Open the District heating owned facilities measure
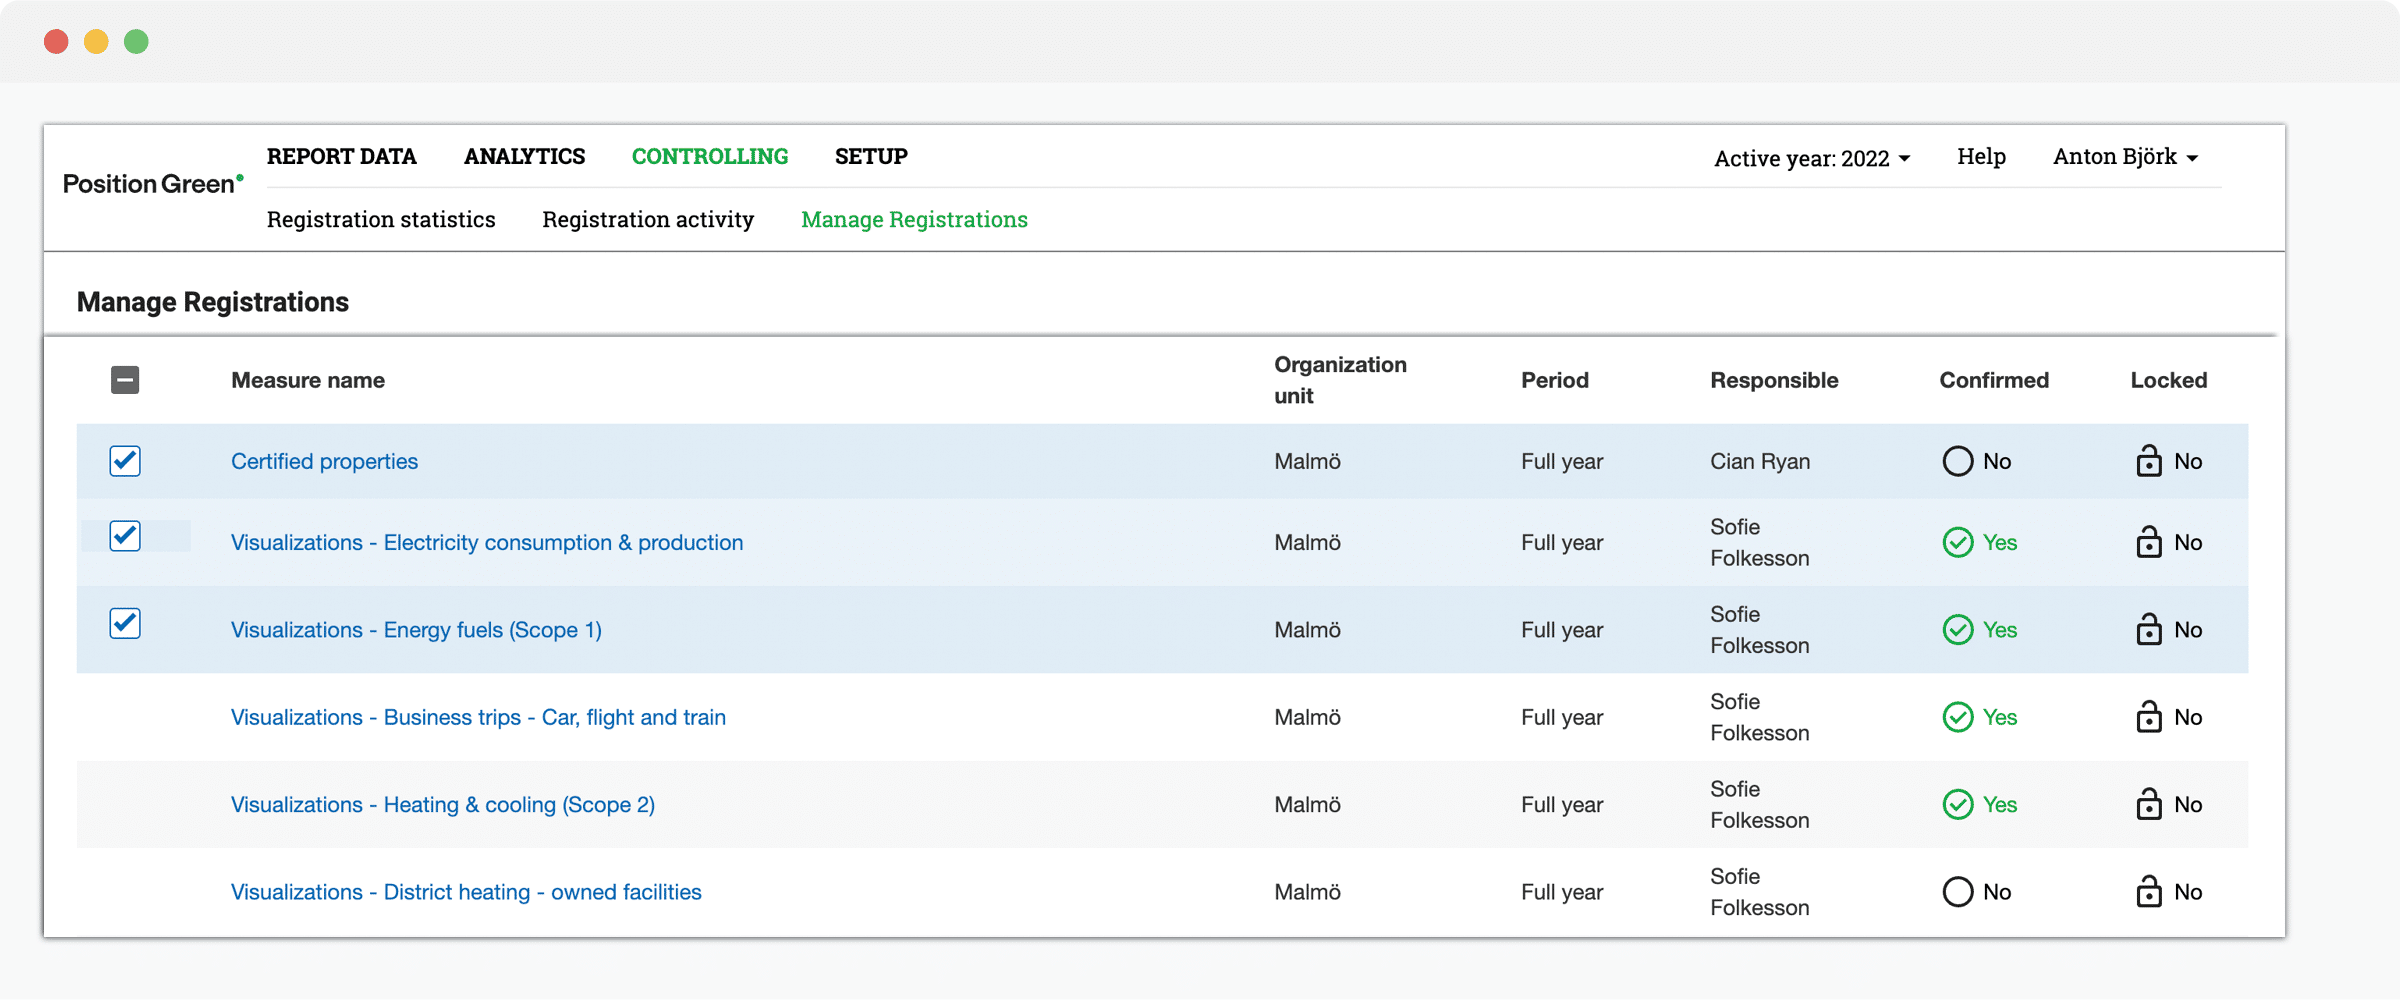The image size is (2400, 1000). (x=466, y=891)
